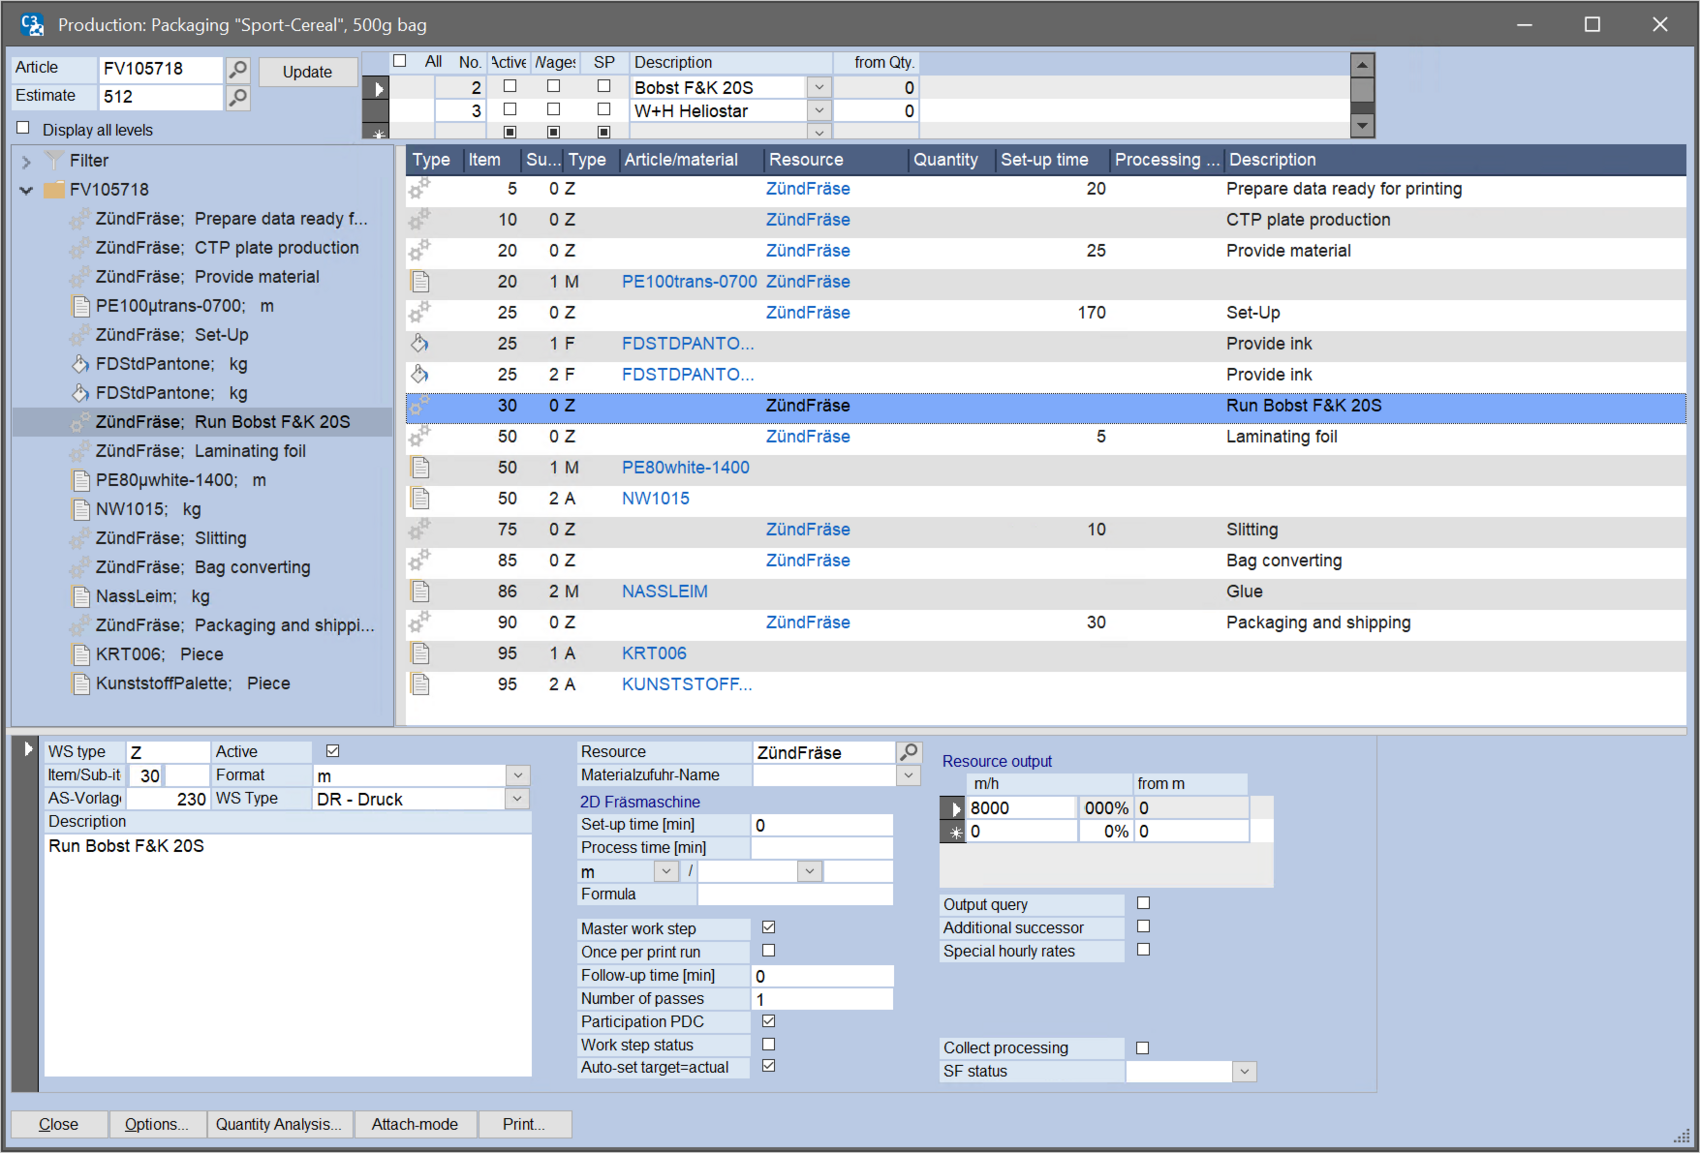1700x1153 pixels.
Task: Open the SF status dropdown
Action: [x=1244, y=1072]
